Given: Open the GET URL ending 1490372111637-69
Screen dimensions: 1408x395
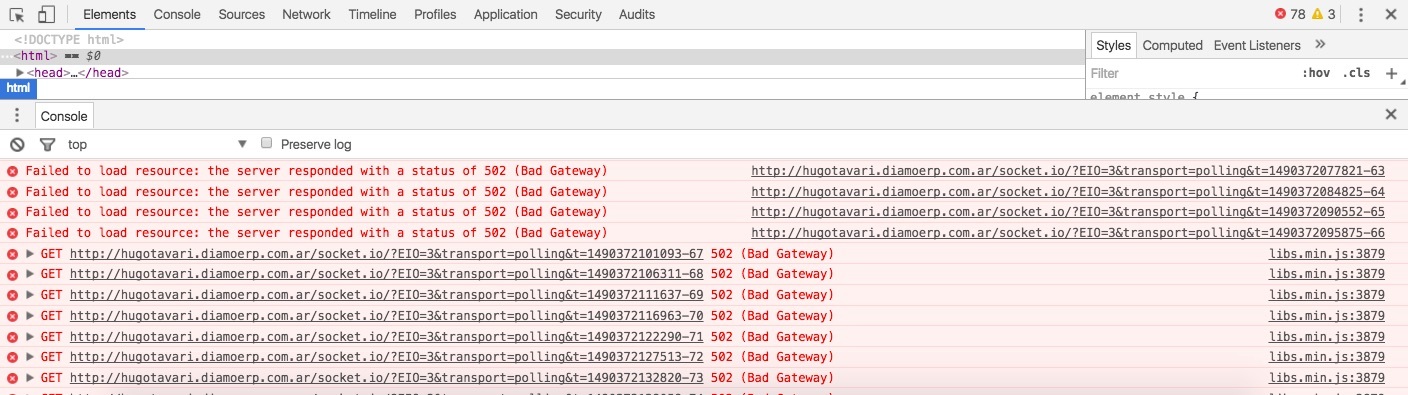Looking at the screenshot, I should pos(387,295).
